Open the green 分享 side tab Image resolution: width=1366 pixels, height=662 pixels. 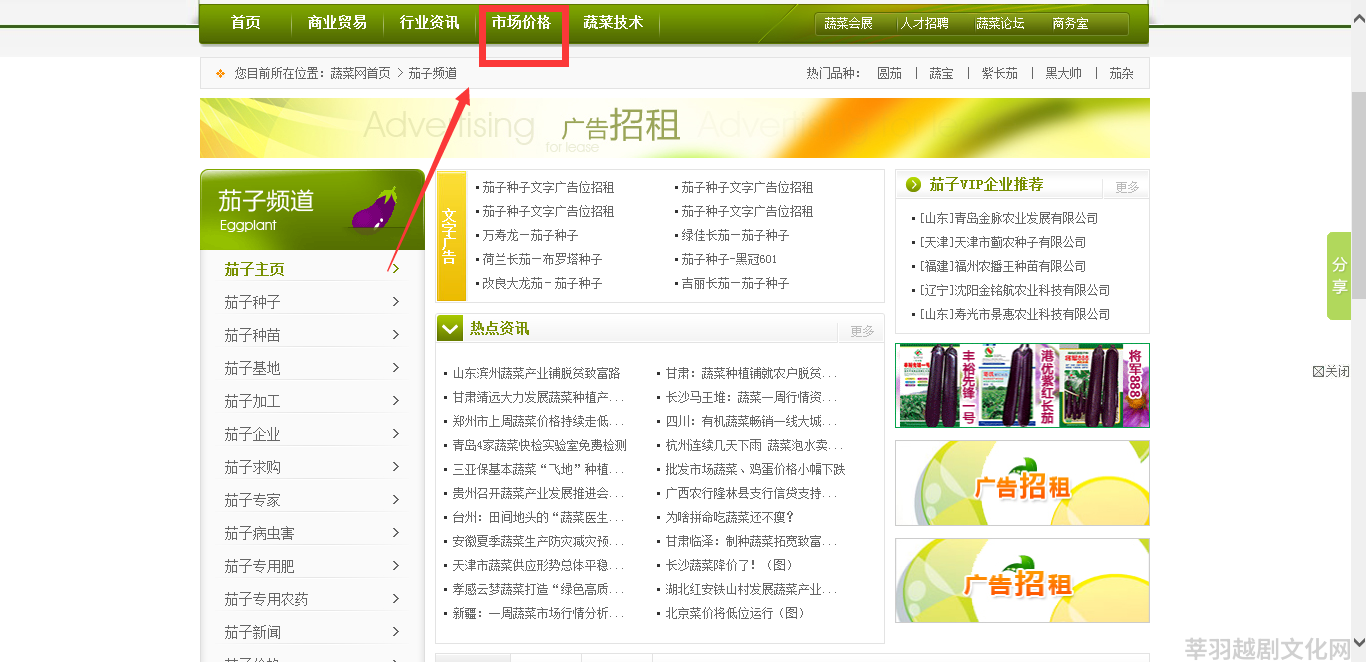pos(1339,276)
